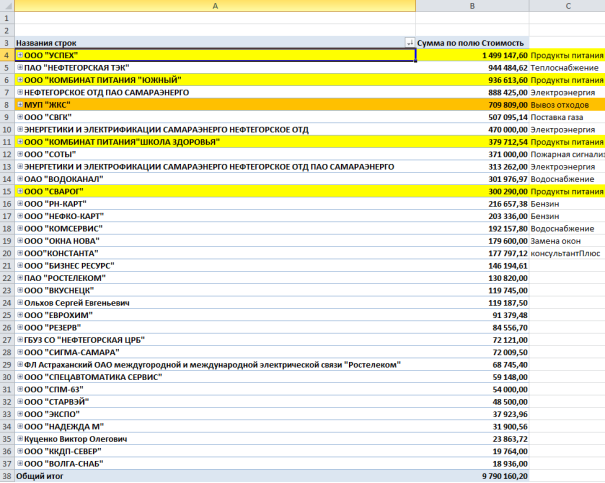Select row 8 header
This screenshot has width=605, height=483.
tap(7, 105)
